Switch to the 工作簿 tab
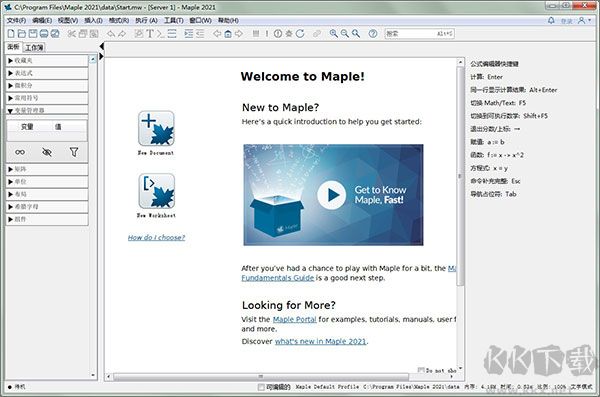Screen dimensions: 600x397 coord(34,47)
